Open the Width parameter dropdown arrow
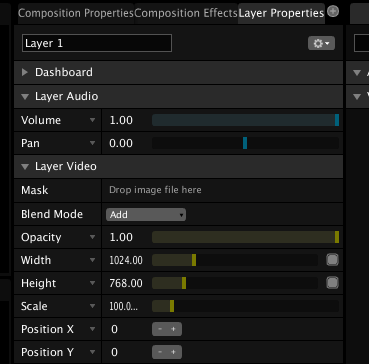 coord(93,260)
